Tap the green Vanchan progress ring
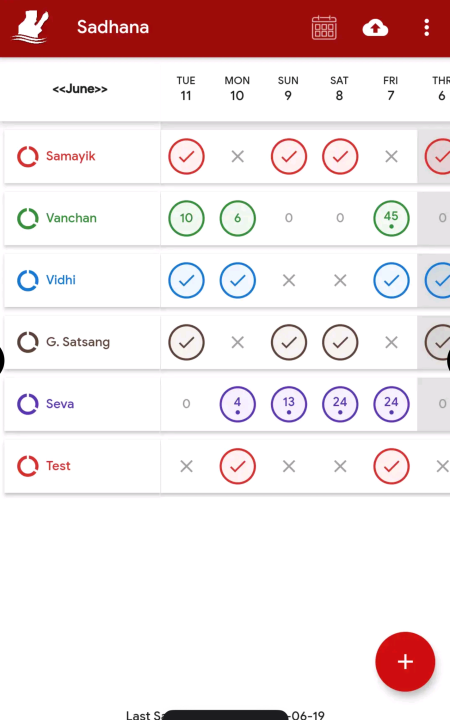Viewport: 450px width, 720px height. click(x=28, y=218)
